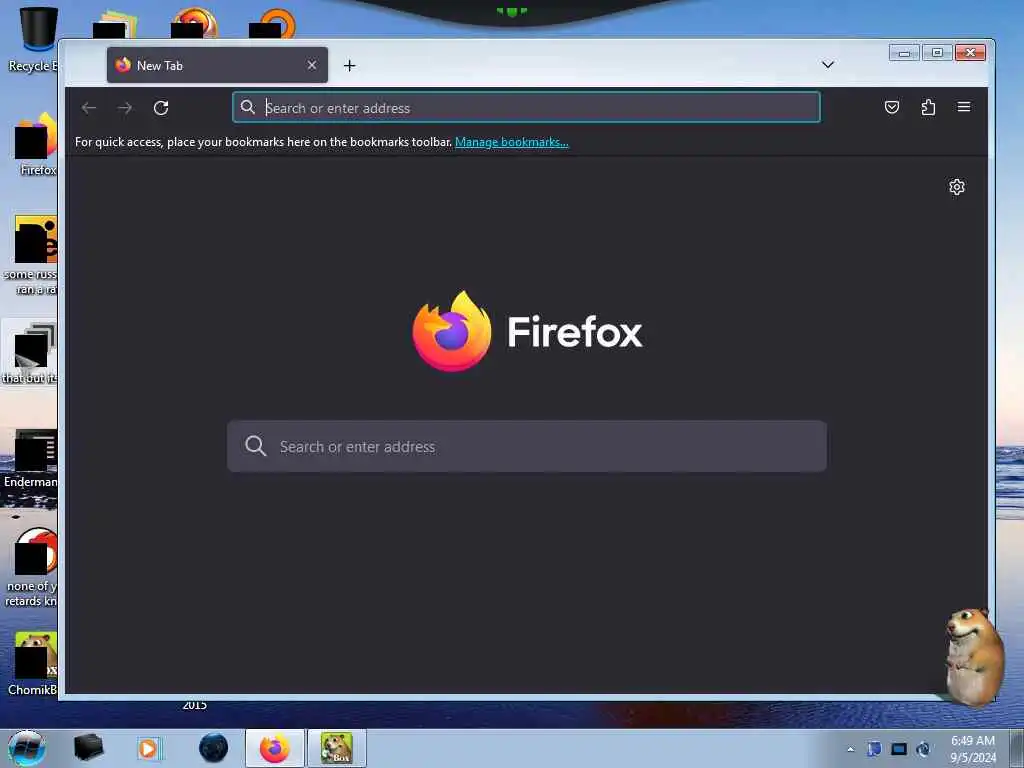Close the Firefox window
1024x768 pixels.
coord(970,53)
